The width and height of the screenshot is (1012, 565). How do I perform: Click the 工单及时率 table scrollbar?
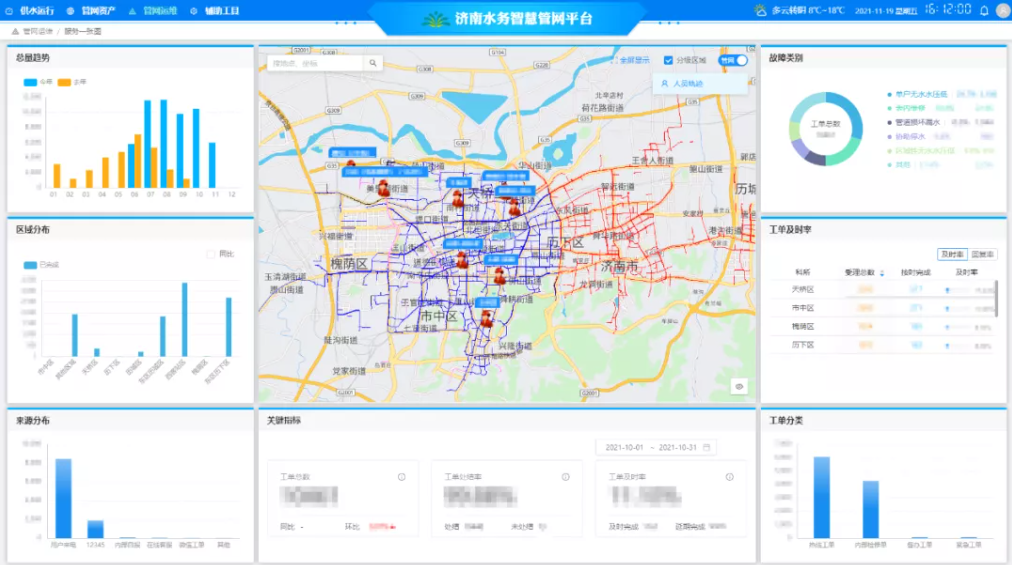point(997,298)
